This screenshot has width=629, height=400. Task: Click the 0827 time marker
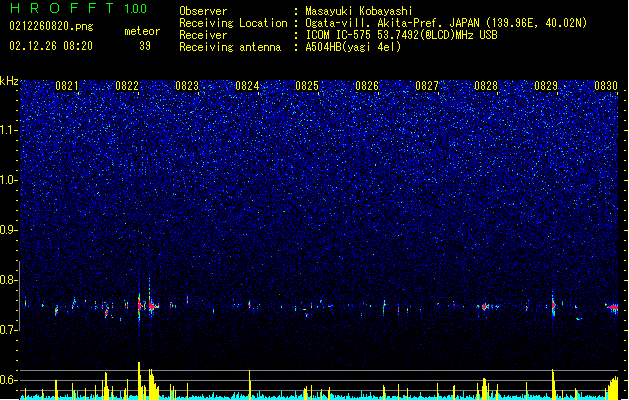pyautogui.click(x=427, y=86)
